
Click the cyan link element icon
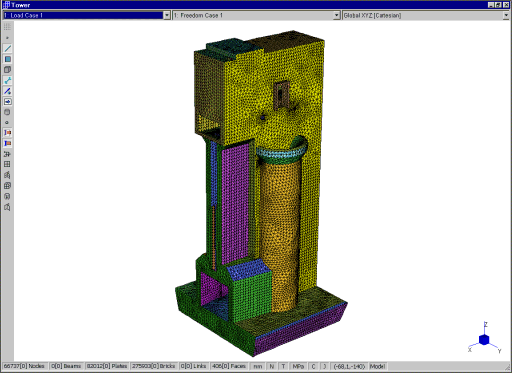point(7,80)
